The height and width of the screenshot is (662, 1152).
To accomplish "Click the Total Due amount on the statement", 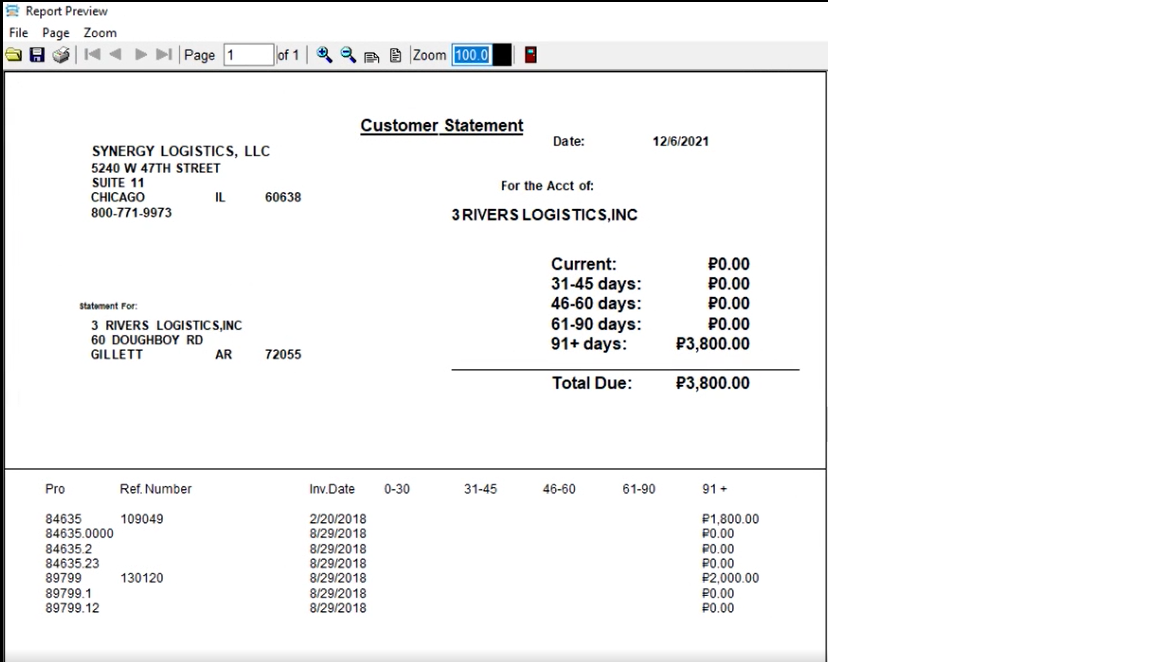I will point(712,383).
